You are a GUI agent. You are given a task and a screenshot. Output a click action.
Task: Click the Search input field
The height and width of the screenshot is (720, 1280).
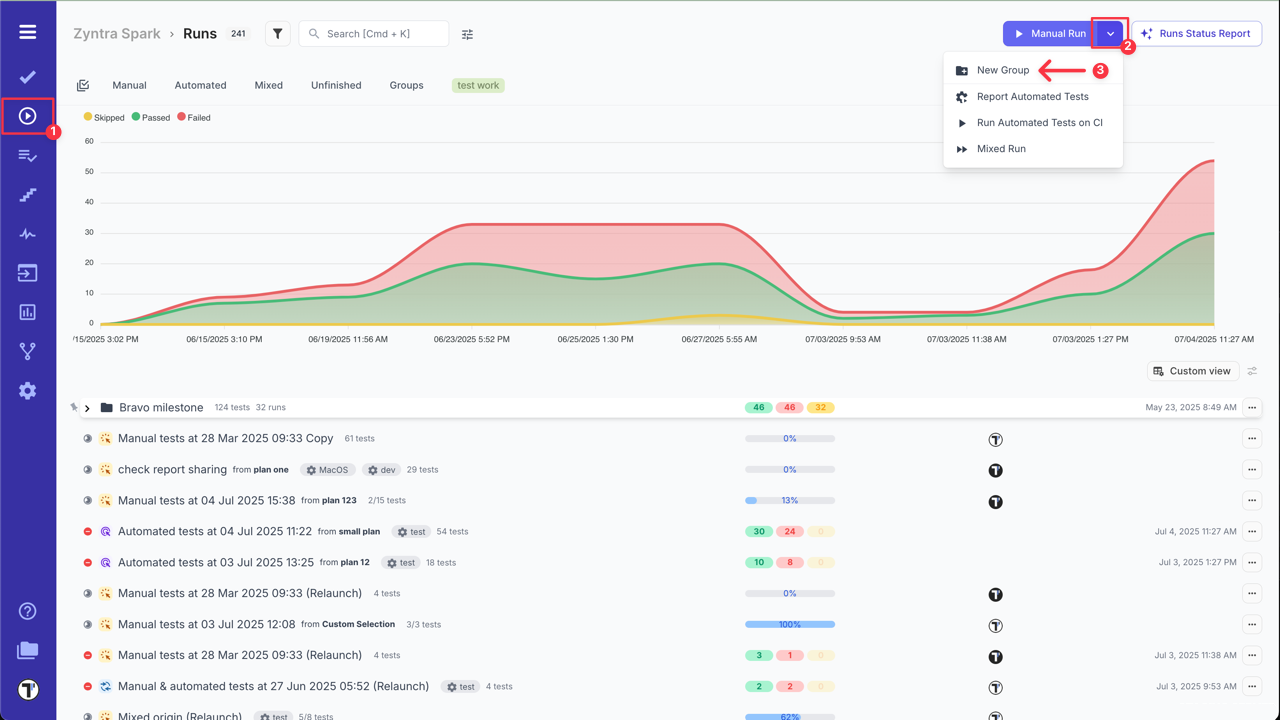[380, 34]
